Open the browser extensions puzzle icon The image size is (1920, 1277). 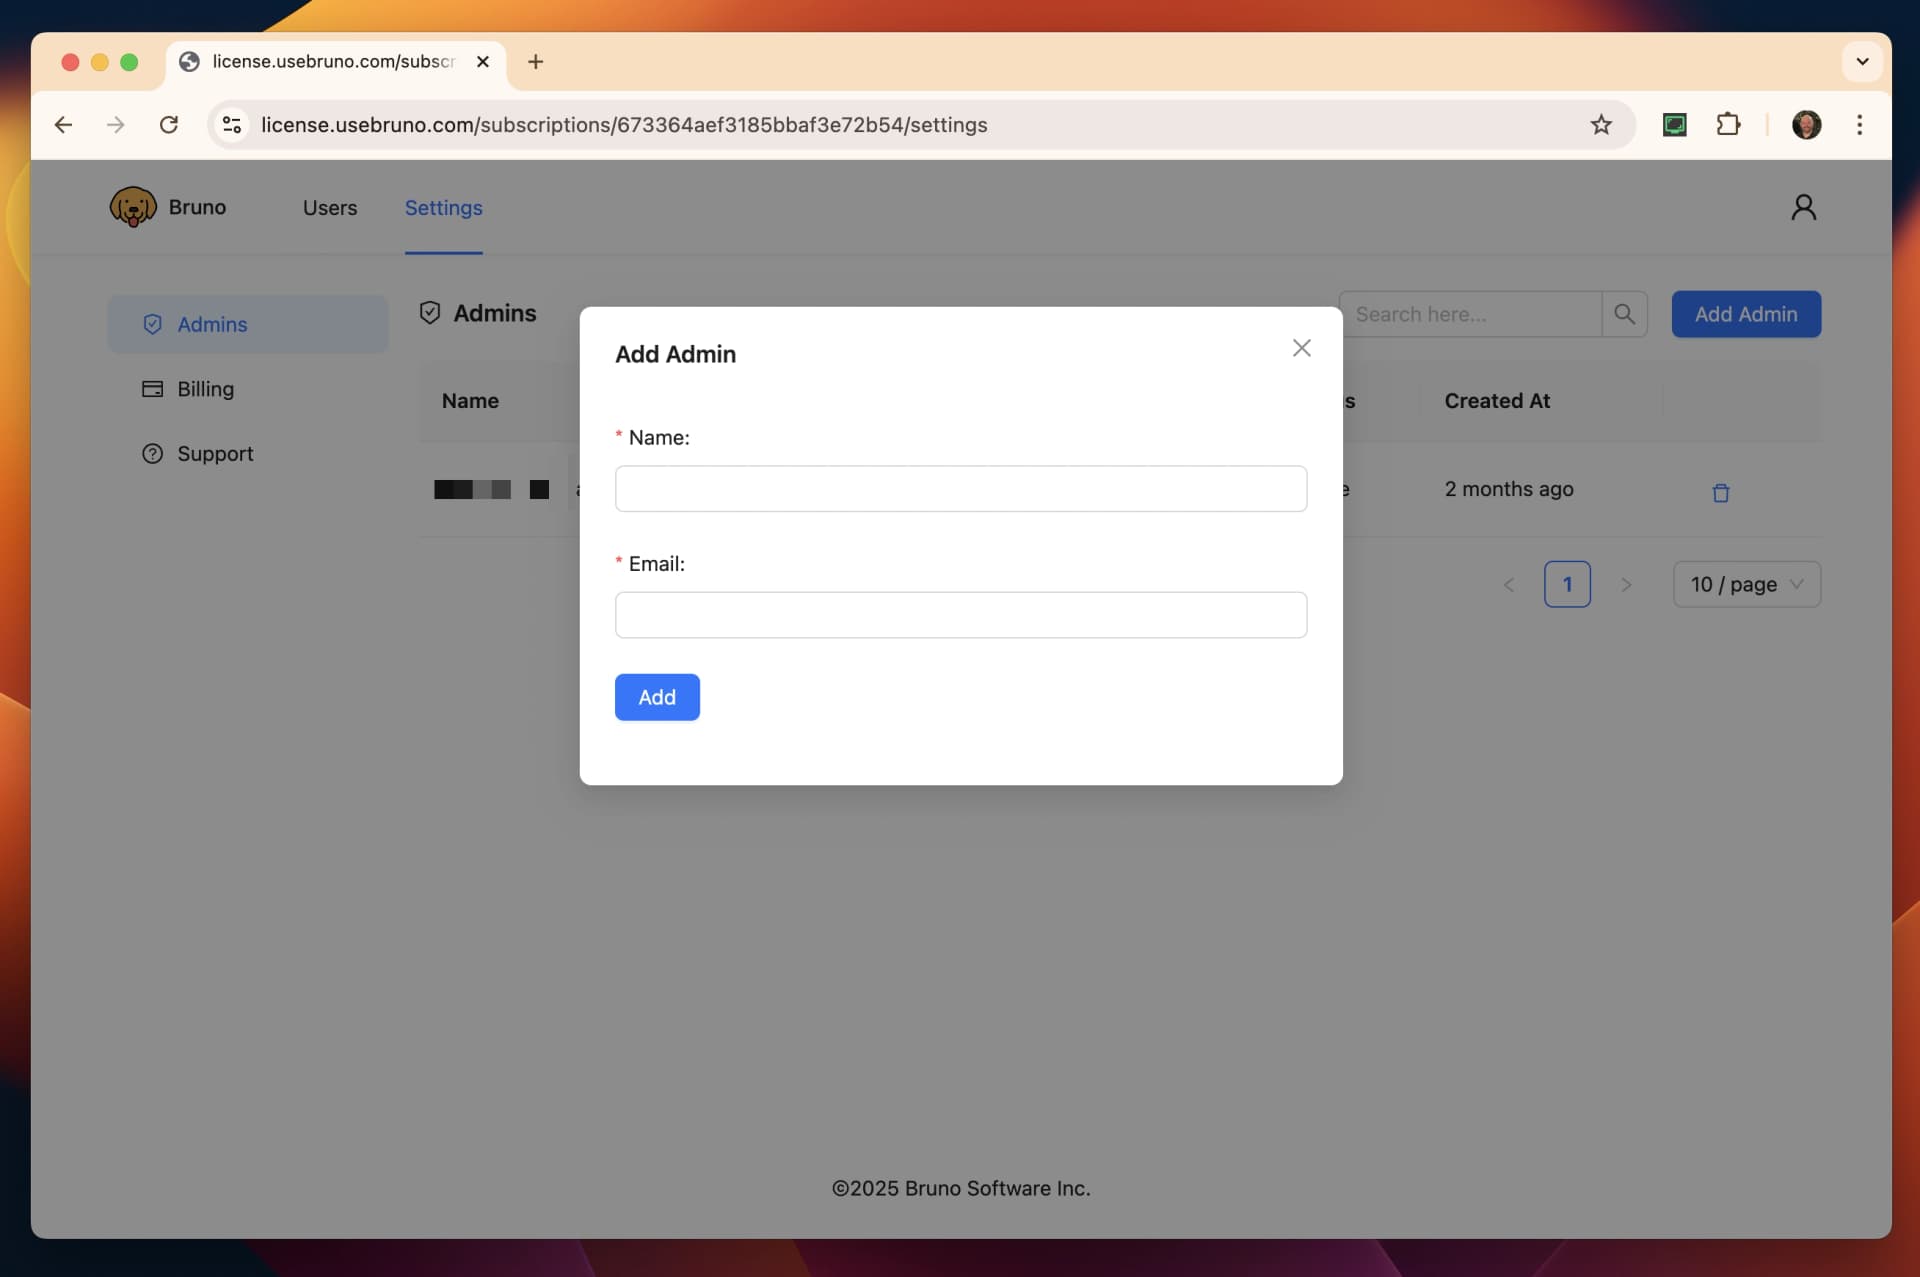point(1728,125)
